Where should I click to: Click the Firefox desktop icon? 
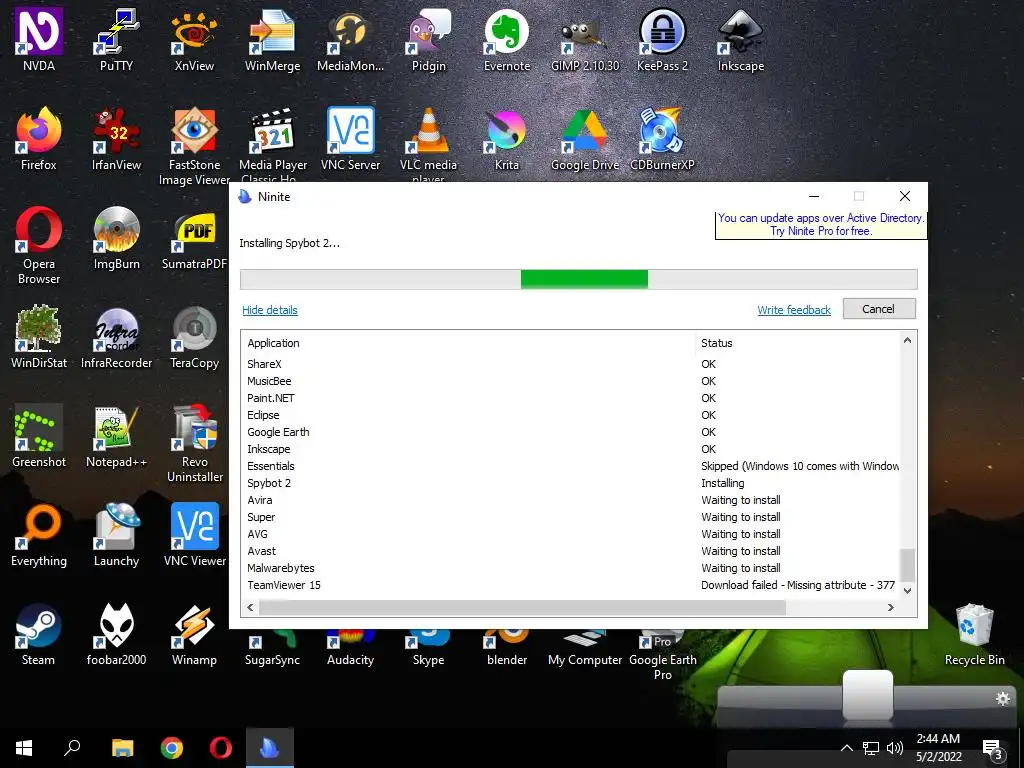click(39, 139)
